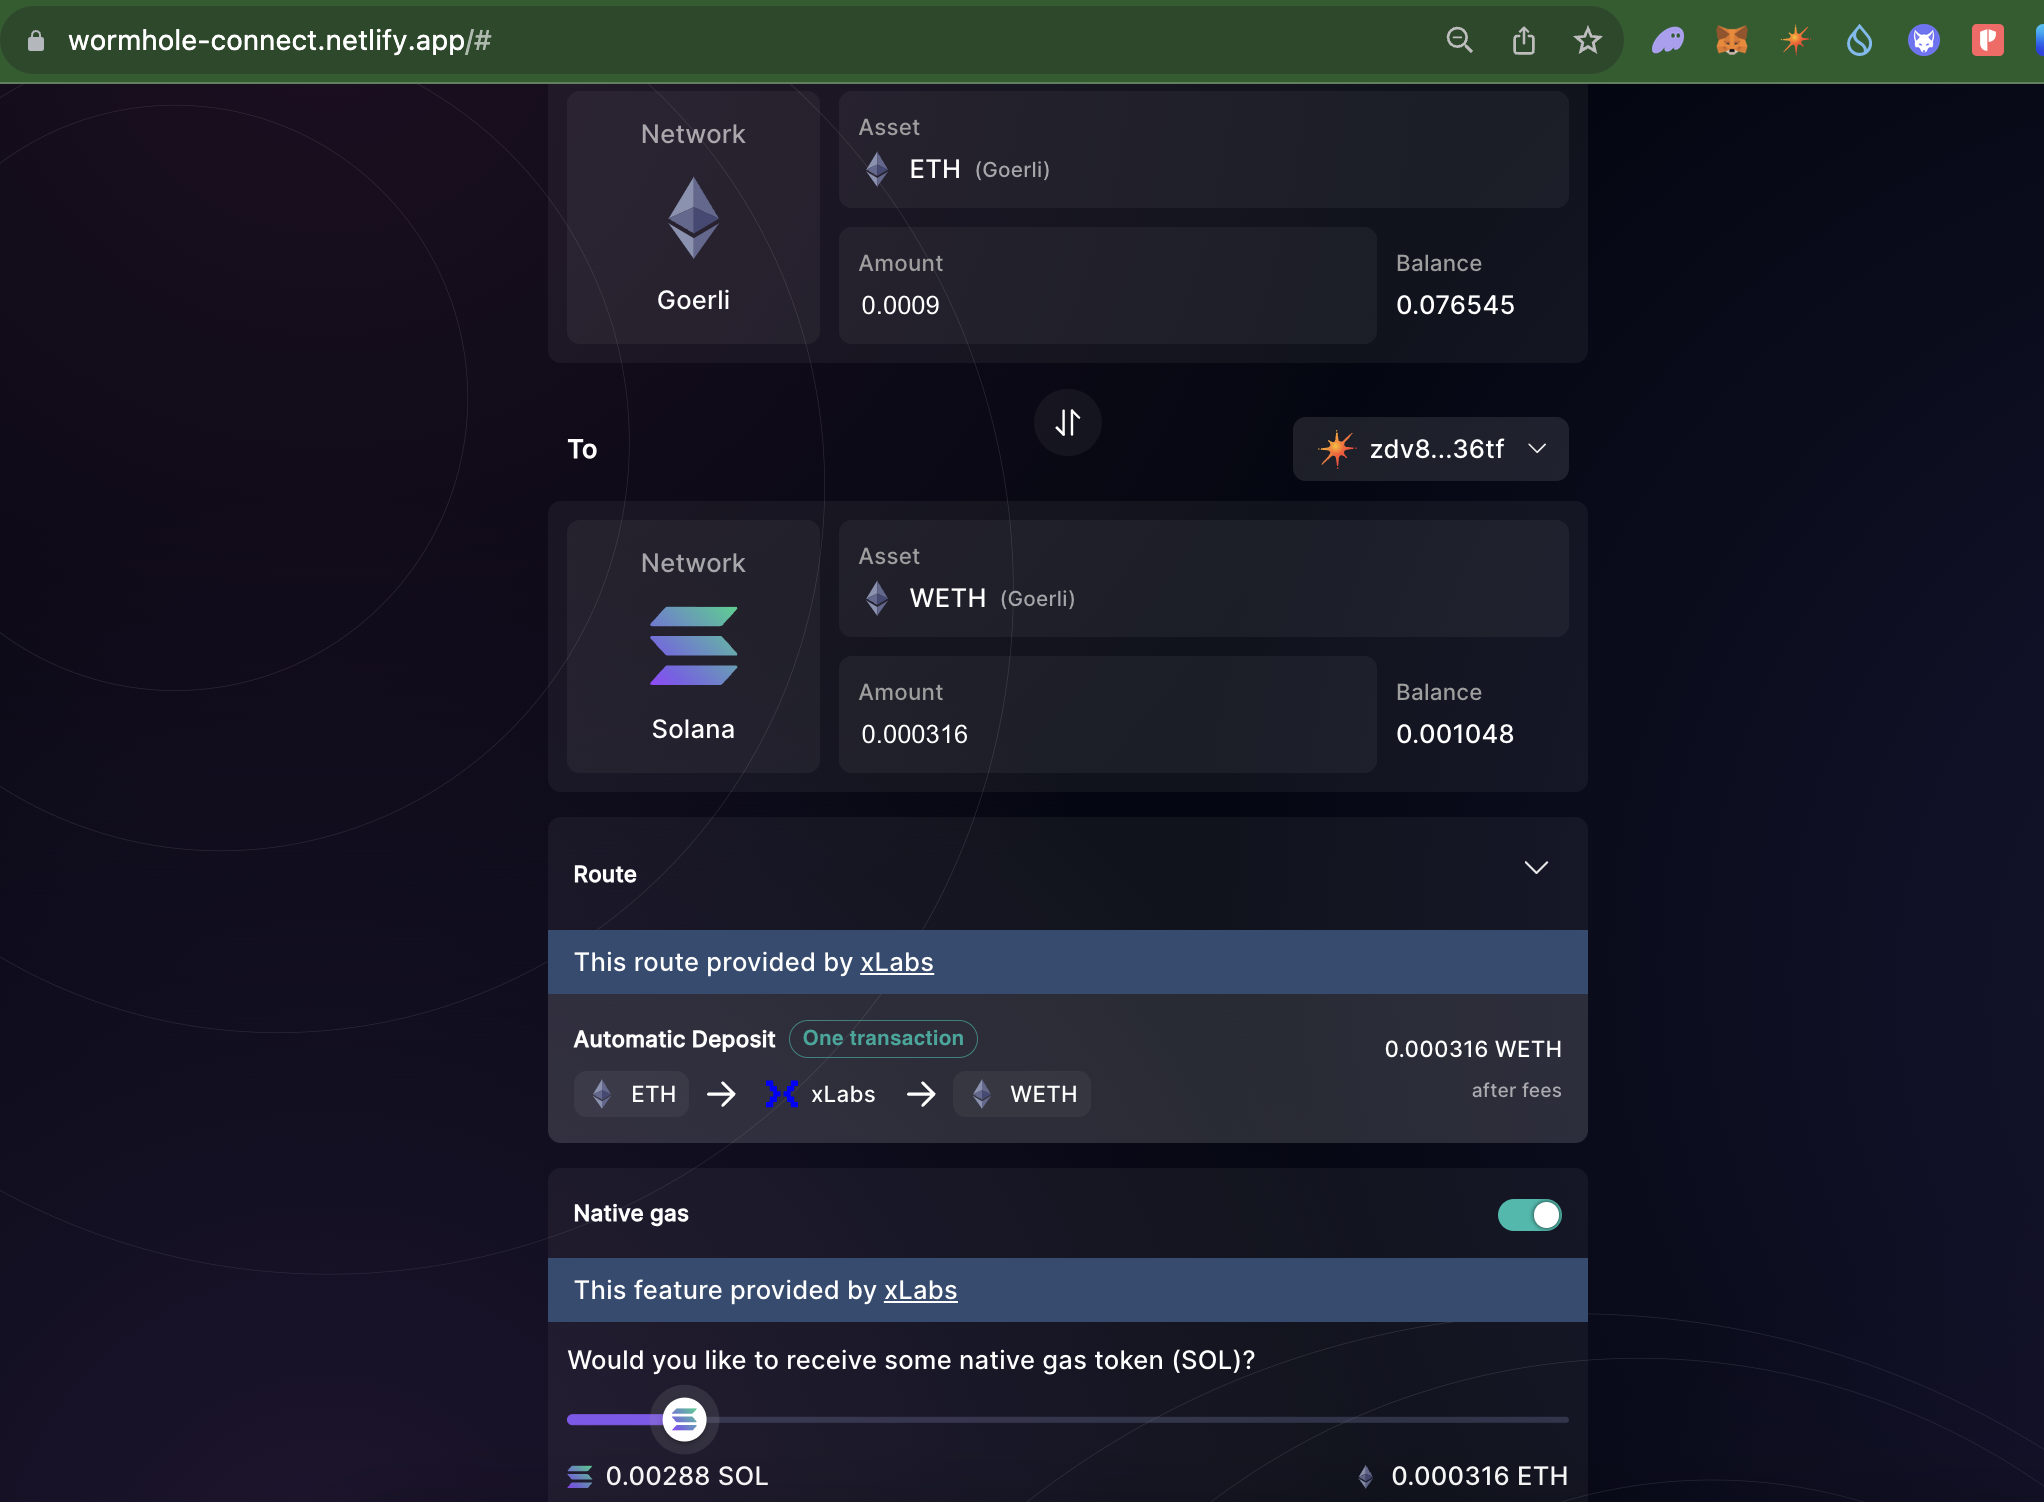This screenshot has width=2044, height=1502.
Task: Open the ETH (Goerli) asset selector
Action: [1202, 150]
